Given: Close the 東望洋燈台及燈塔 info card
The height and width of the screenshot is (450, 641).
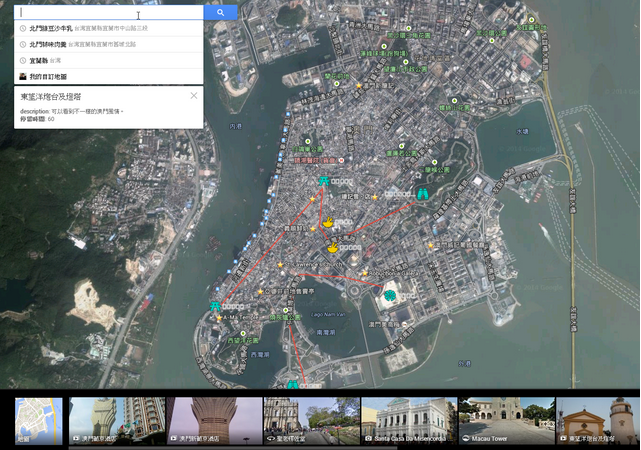Looking at the screenshot, I should tap(194, 96).
